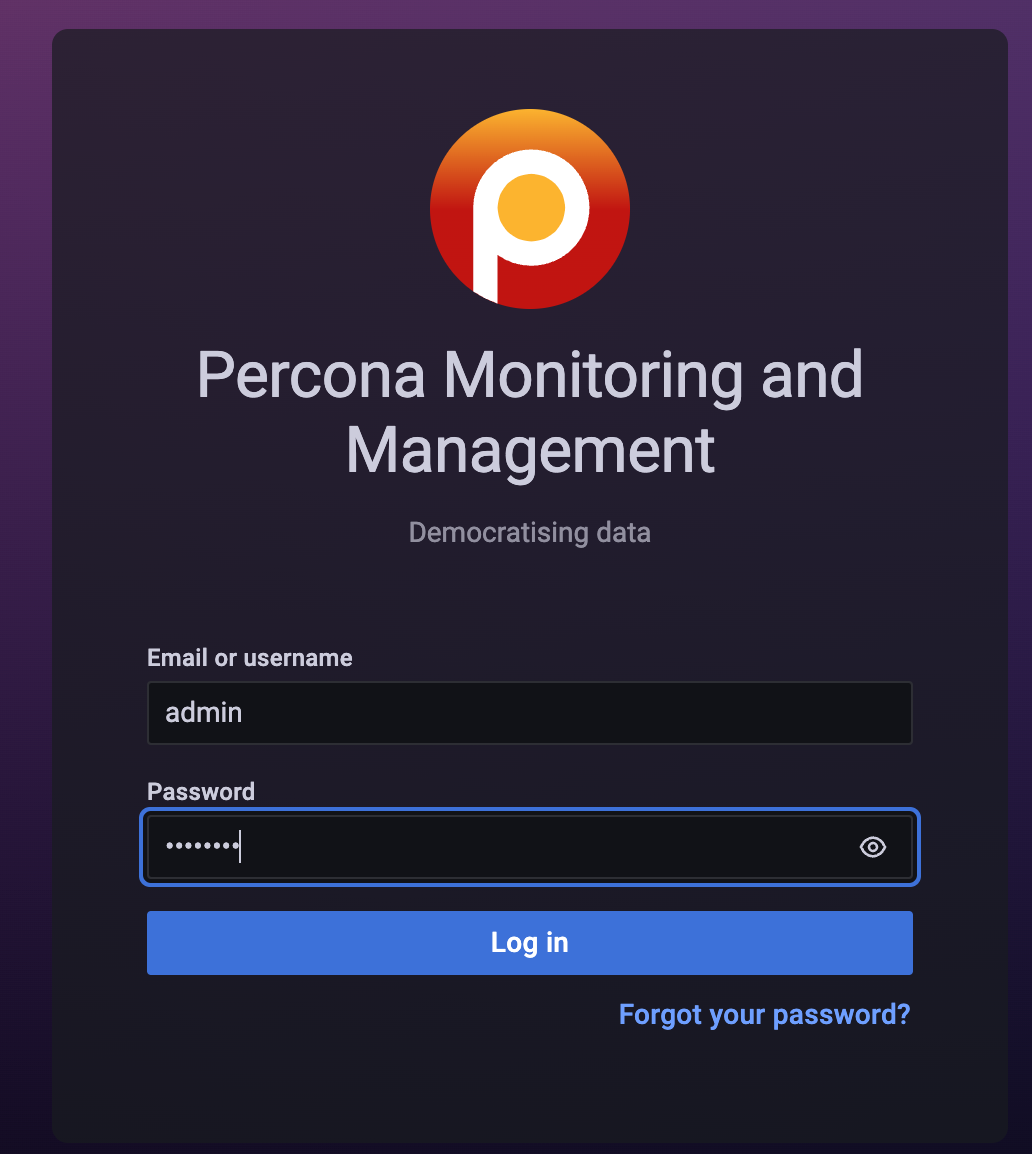Show the password with the eye icon

click(872, 847)
